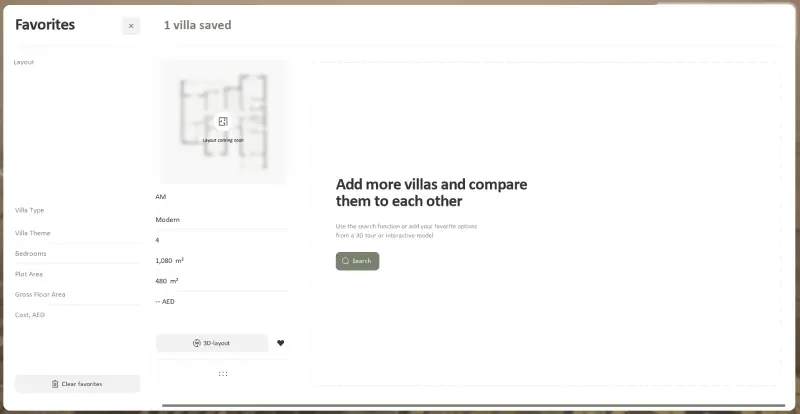Click the Bedrooms row label
800x414 pixels.
(x=31, y=253)
